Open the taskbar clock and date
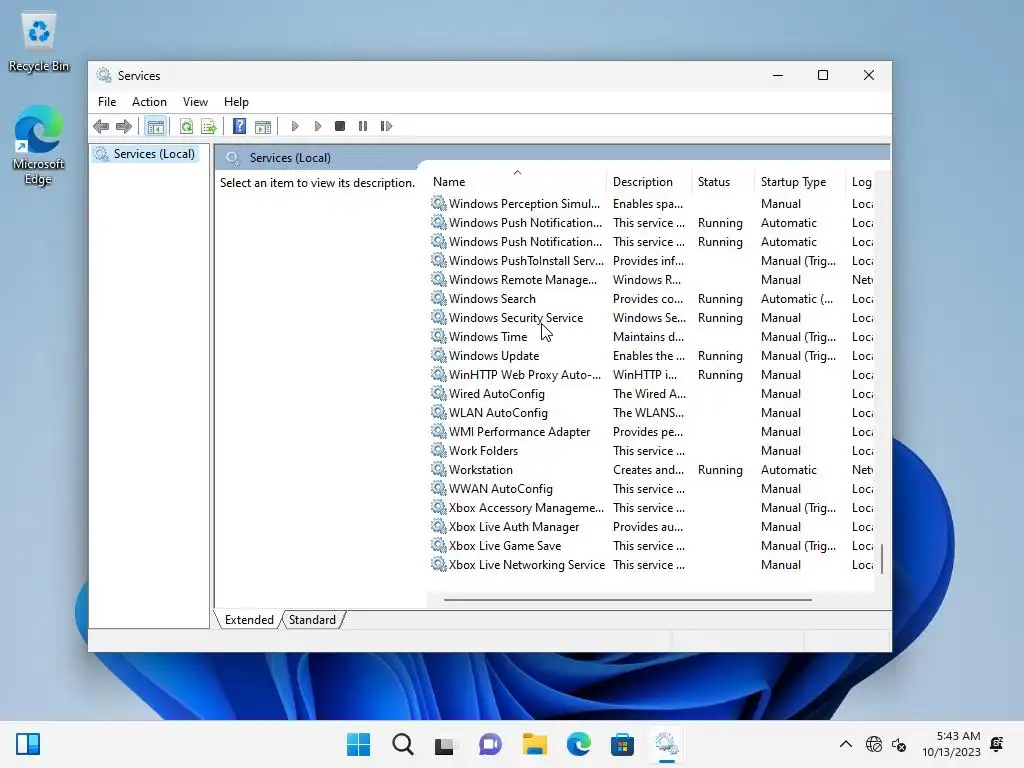The width and height of the screenshot is (1024, 768). [x=951, y=744]
